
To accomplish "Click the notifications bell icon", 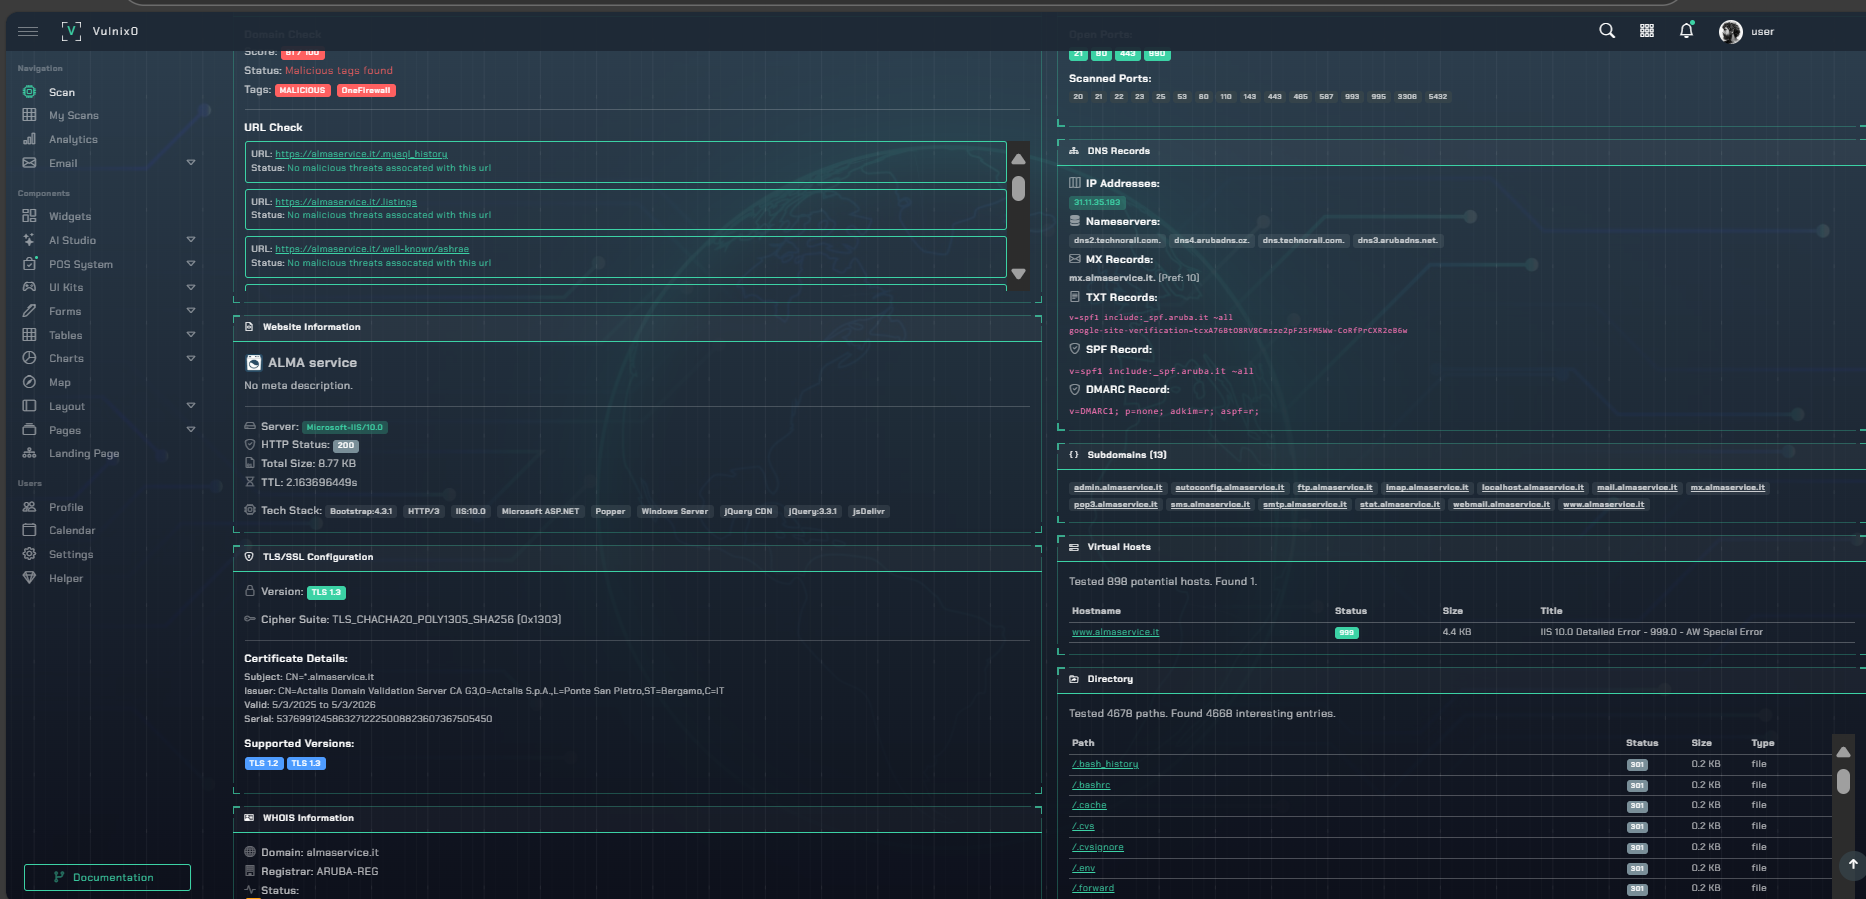I will pyautogui.click(x=1687, y=31).
